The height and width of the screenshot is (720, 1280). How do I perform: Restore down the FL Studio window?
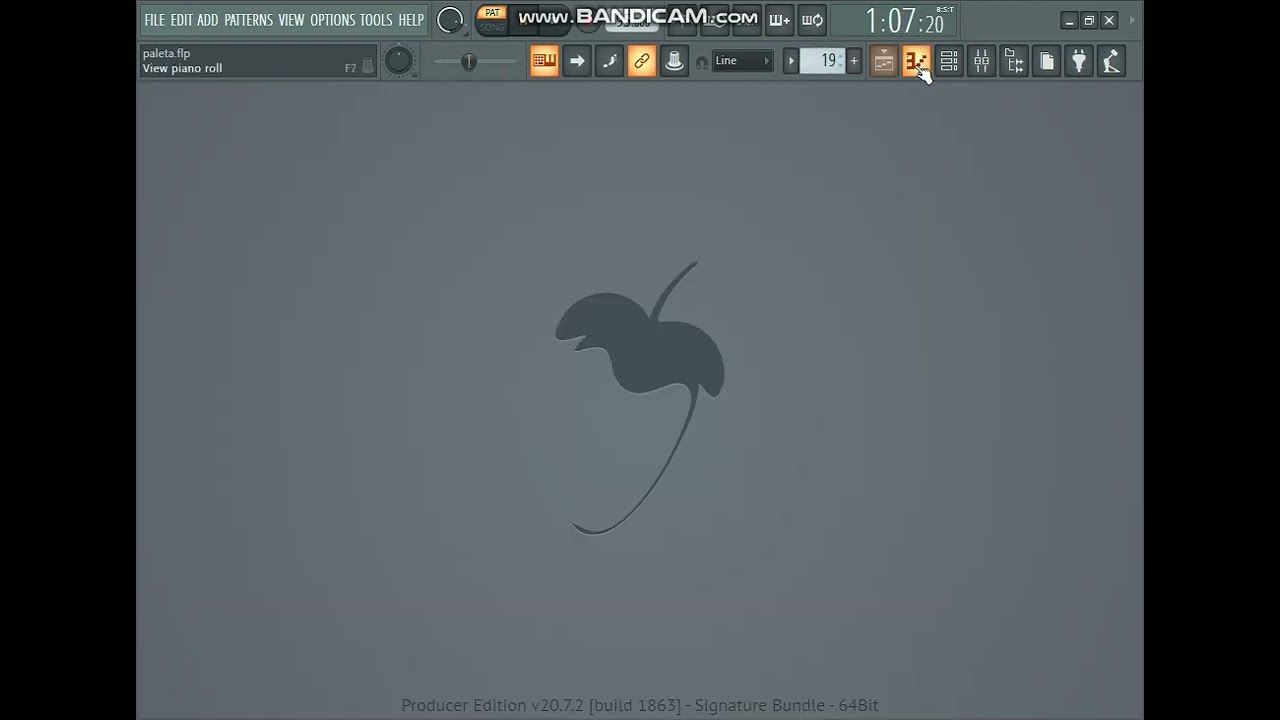point(1089,20)
